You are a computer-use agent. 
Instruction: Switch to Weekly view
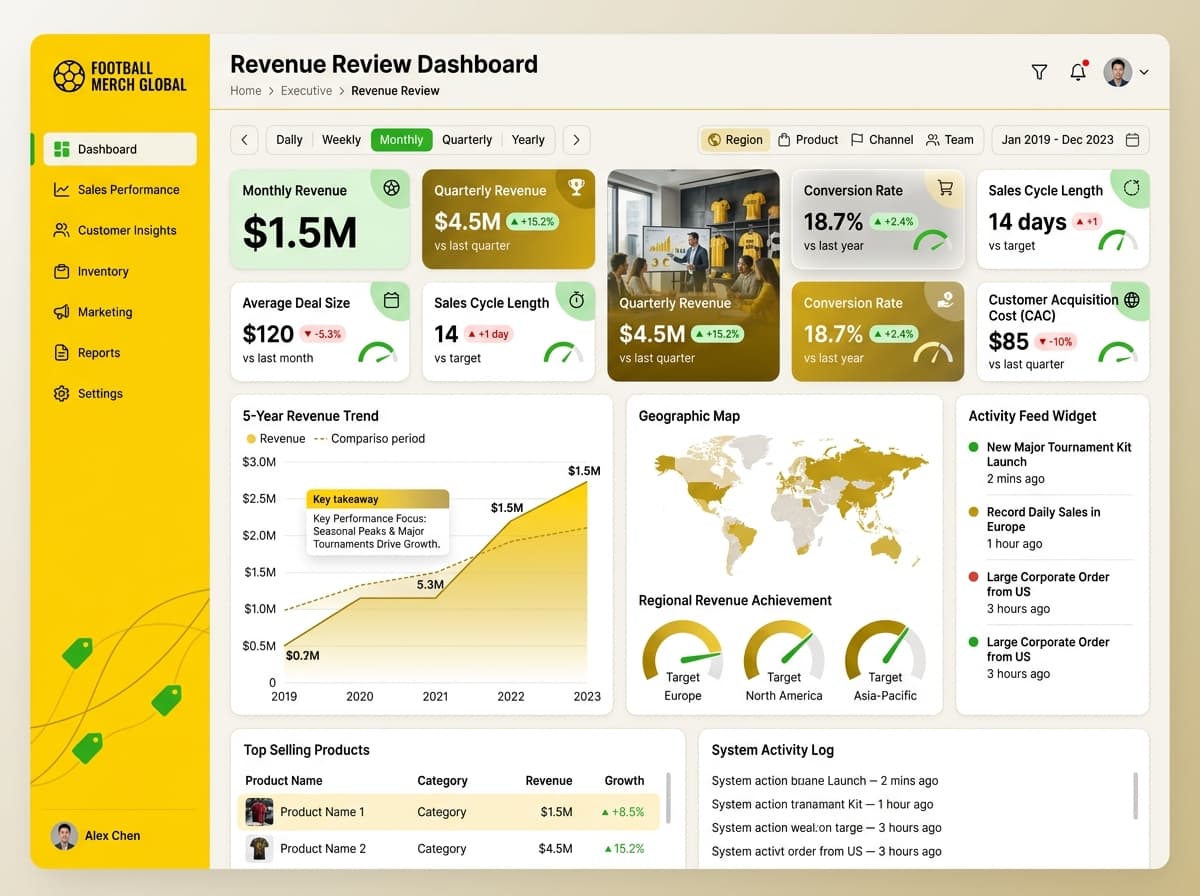pos(341,140)
